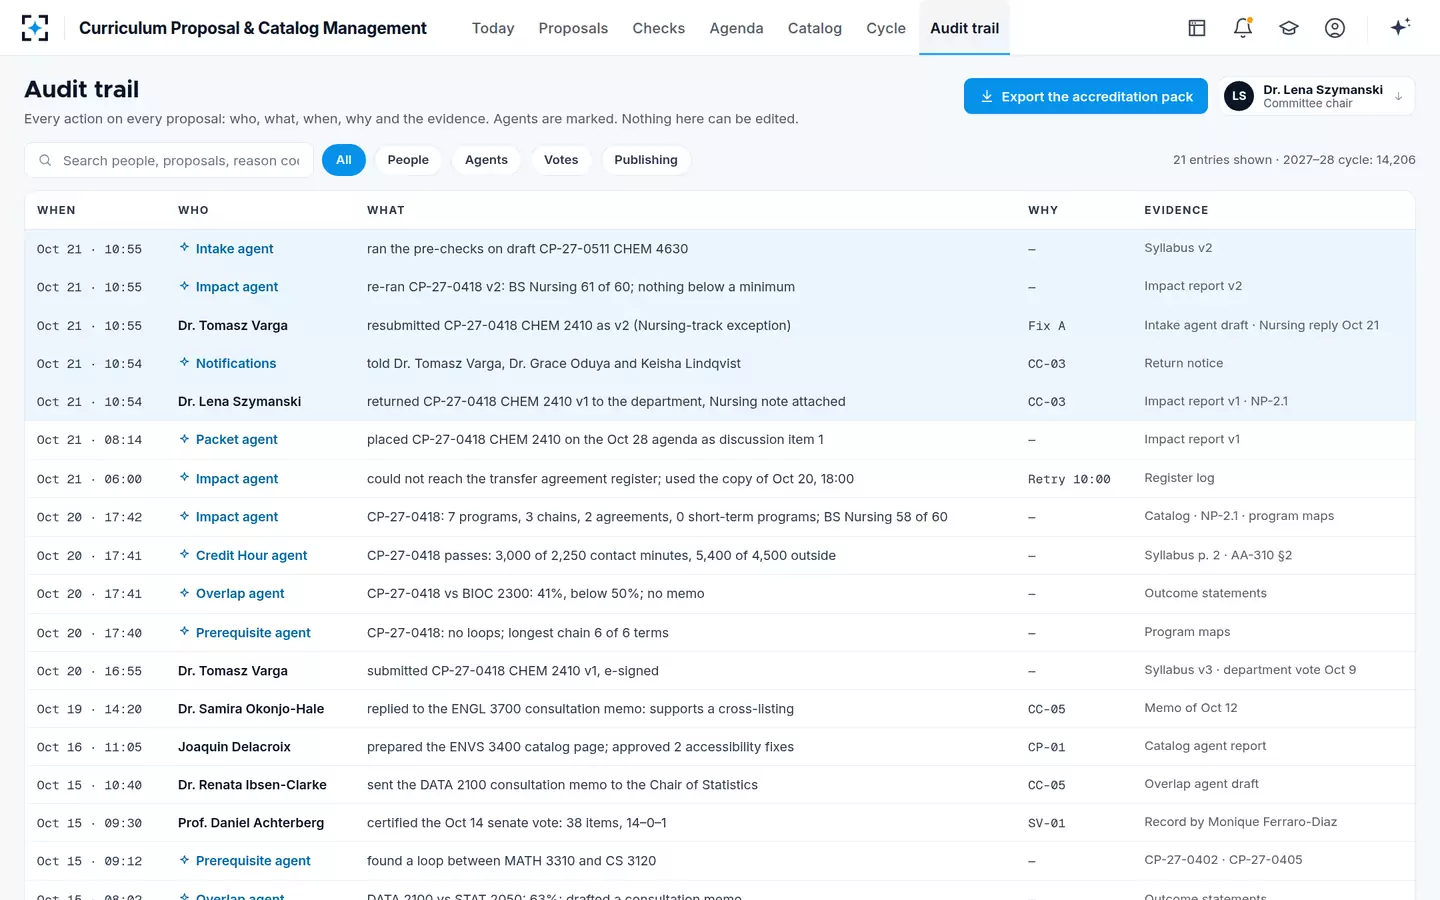Open the Intake agent link
The image size is (1440, 900).
pyautogui.click(x=235, y=249)
